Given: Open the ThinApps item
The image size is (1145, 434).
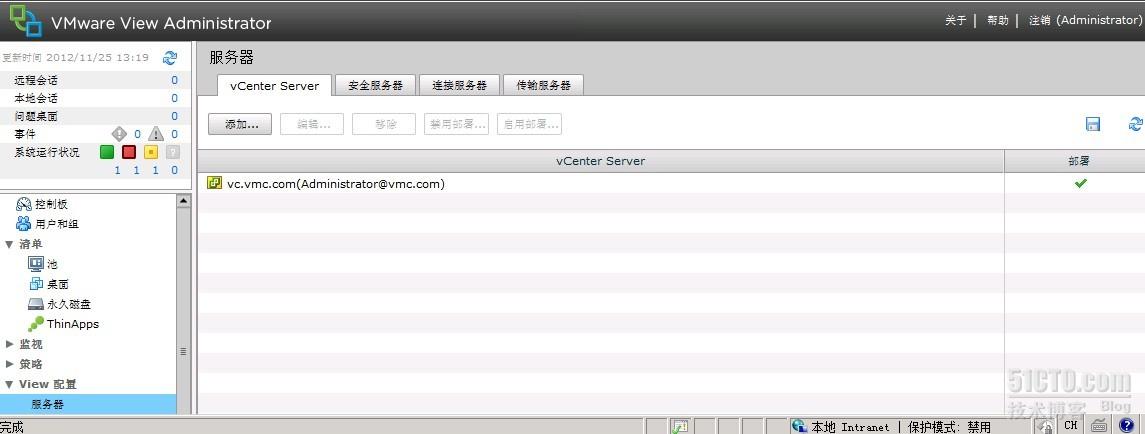Looking at the screenshot, I should click(64, 324).
